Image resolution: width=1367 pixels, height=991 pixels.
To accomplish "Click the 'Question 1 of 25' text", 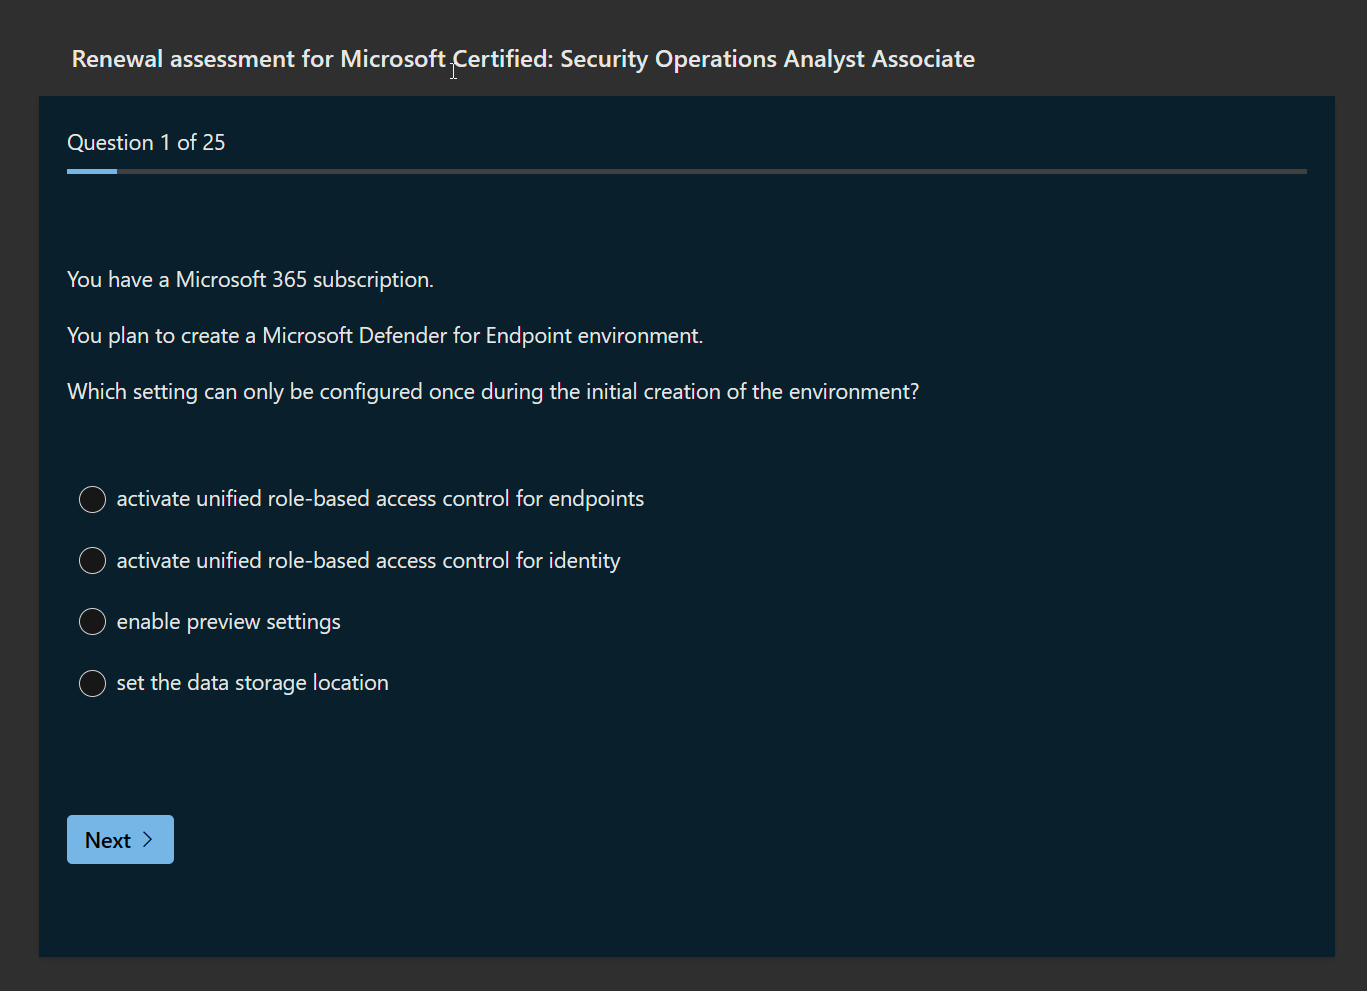I will click(x=146, y=142).
